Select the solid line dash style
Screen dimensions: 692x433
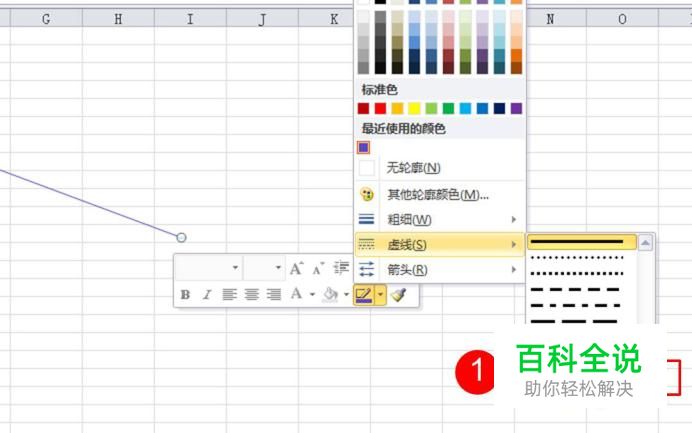[582, 242]
